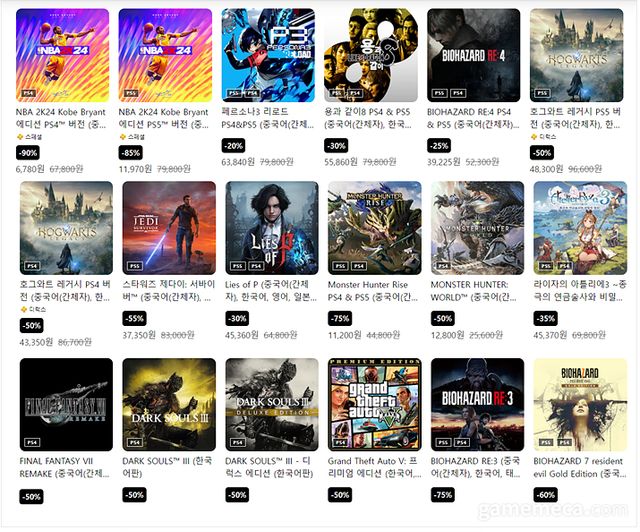Image resolution: width=640 pixels, height=532 pixels.
Task: Open the BIOHAZARD RE:3 cover image
Action: (x=478, y=405)
